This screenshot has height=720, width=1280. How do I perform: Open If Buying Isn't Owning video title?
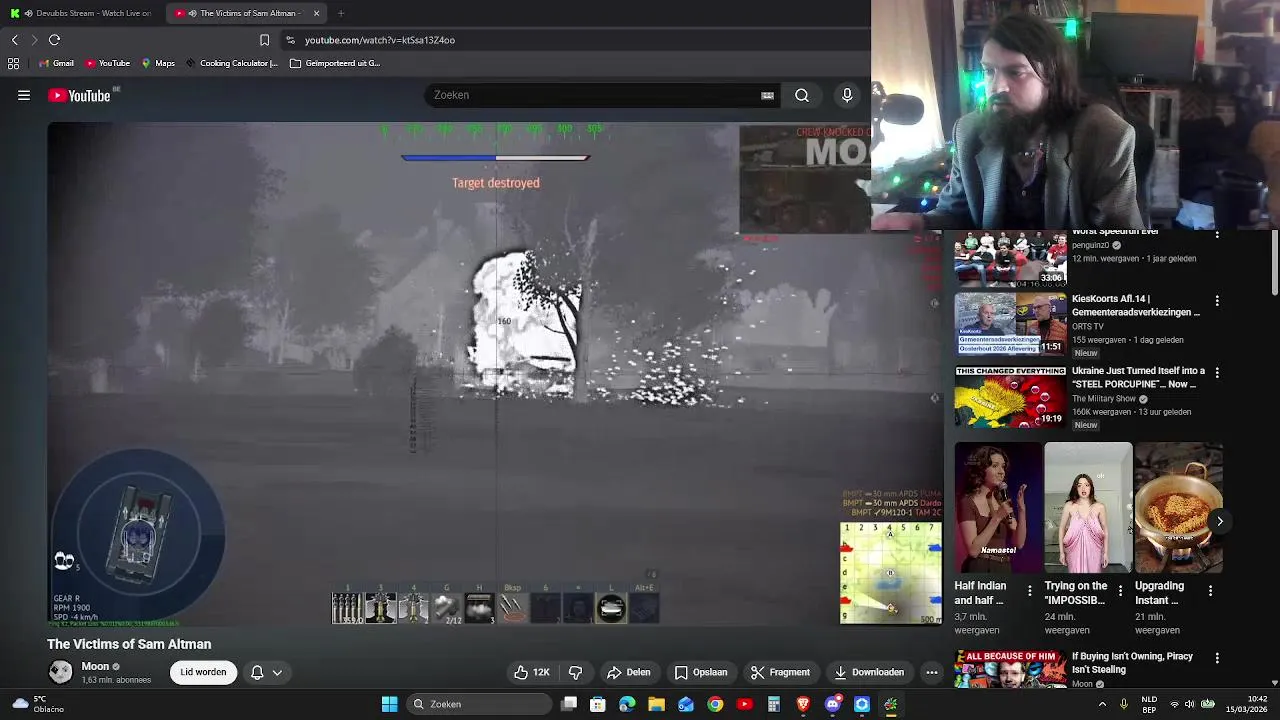click(x=1132, y=663)
